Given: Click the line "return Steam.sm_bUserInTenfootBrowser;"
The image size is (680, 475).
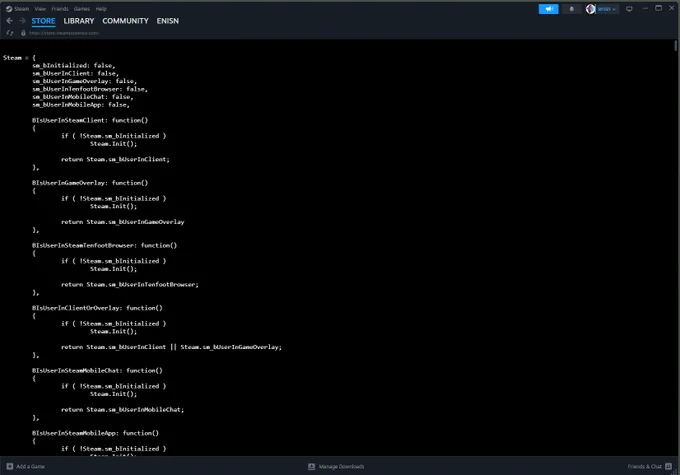Looking at the screenshot, I should 130,284.
